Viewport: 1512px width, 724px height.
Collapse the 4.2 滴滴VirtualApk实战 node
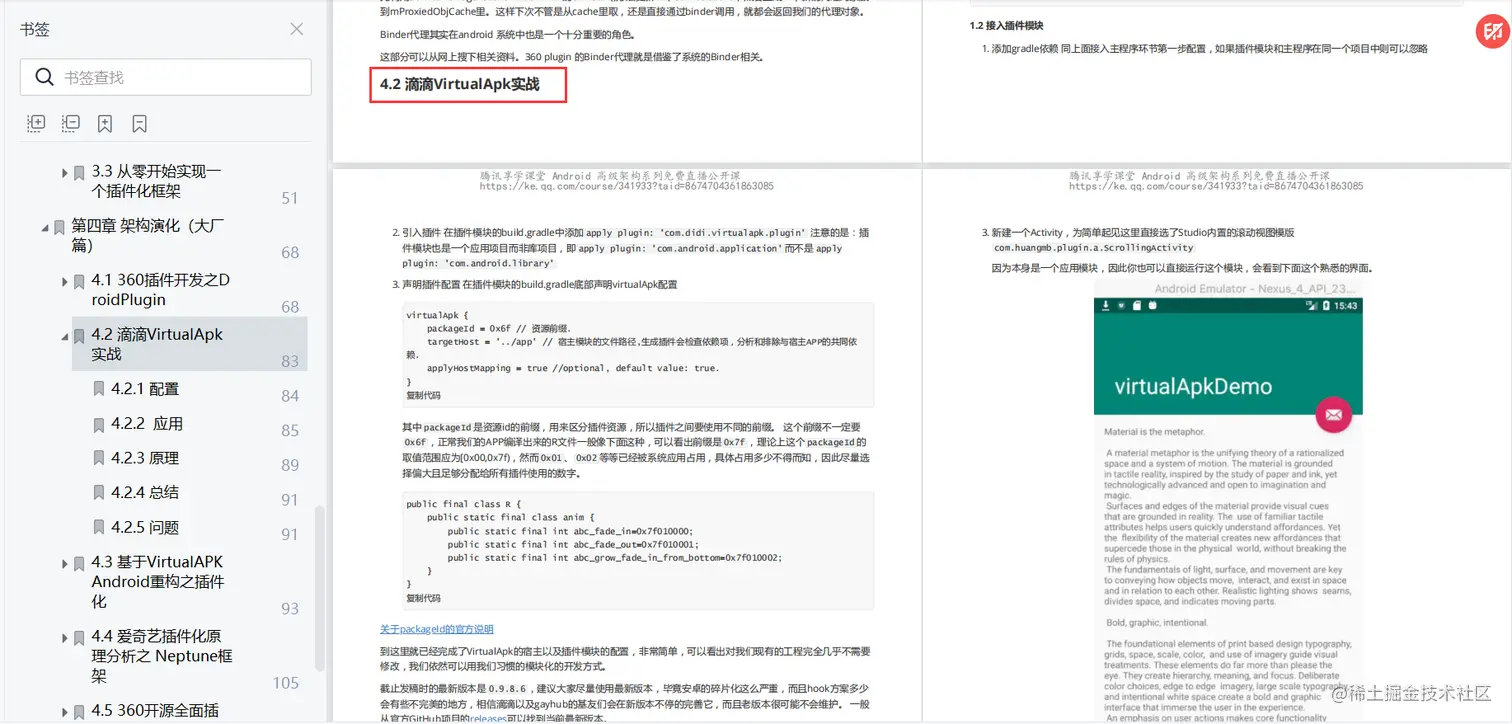coord(65,335)
